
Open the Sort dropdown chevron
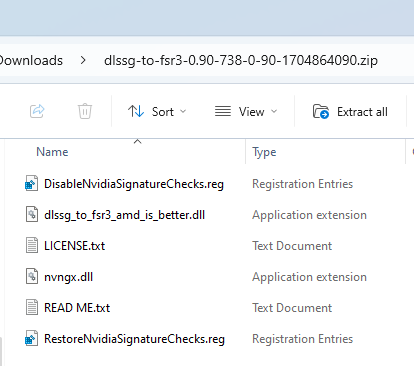pos(183,111)
